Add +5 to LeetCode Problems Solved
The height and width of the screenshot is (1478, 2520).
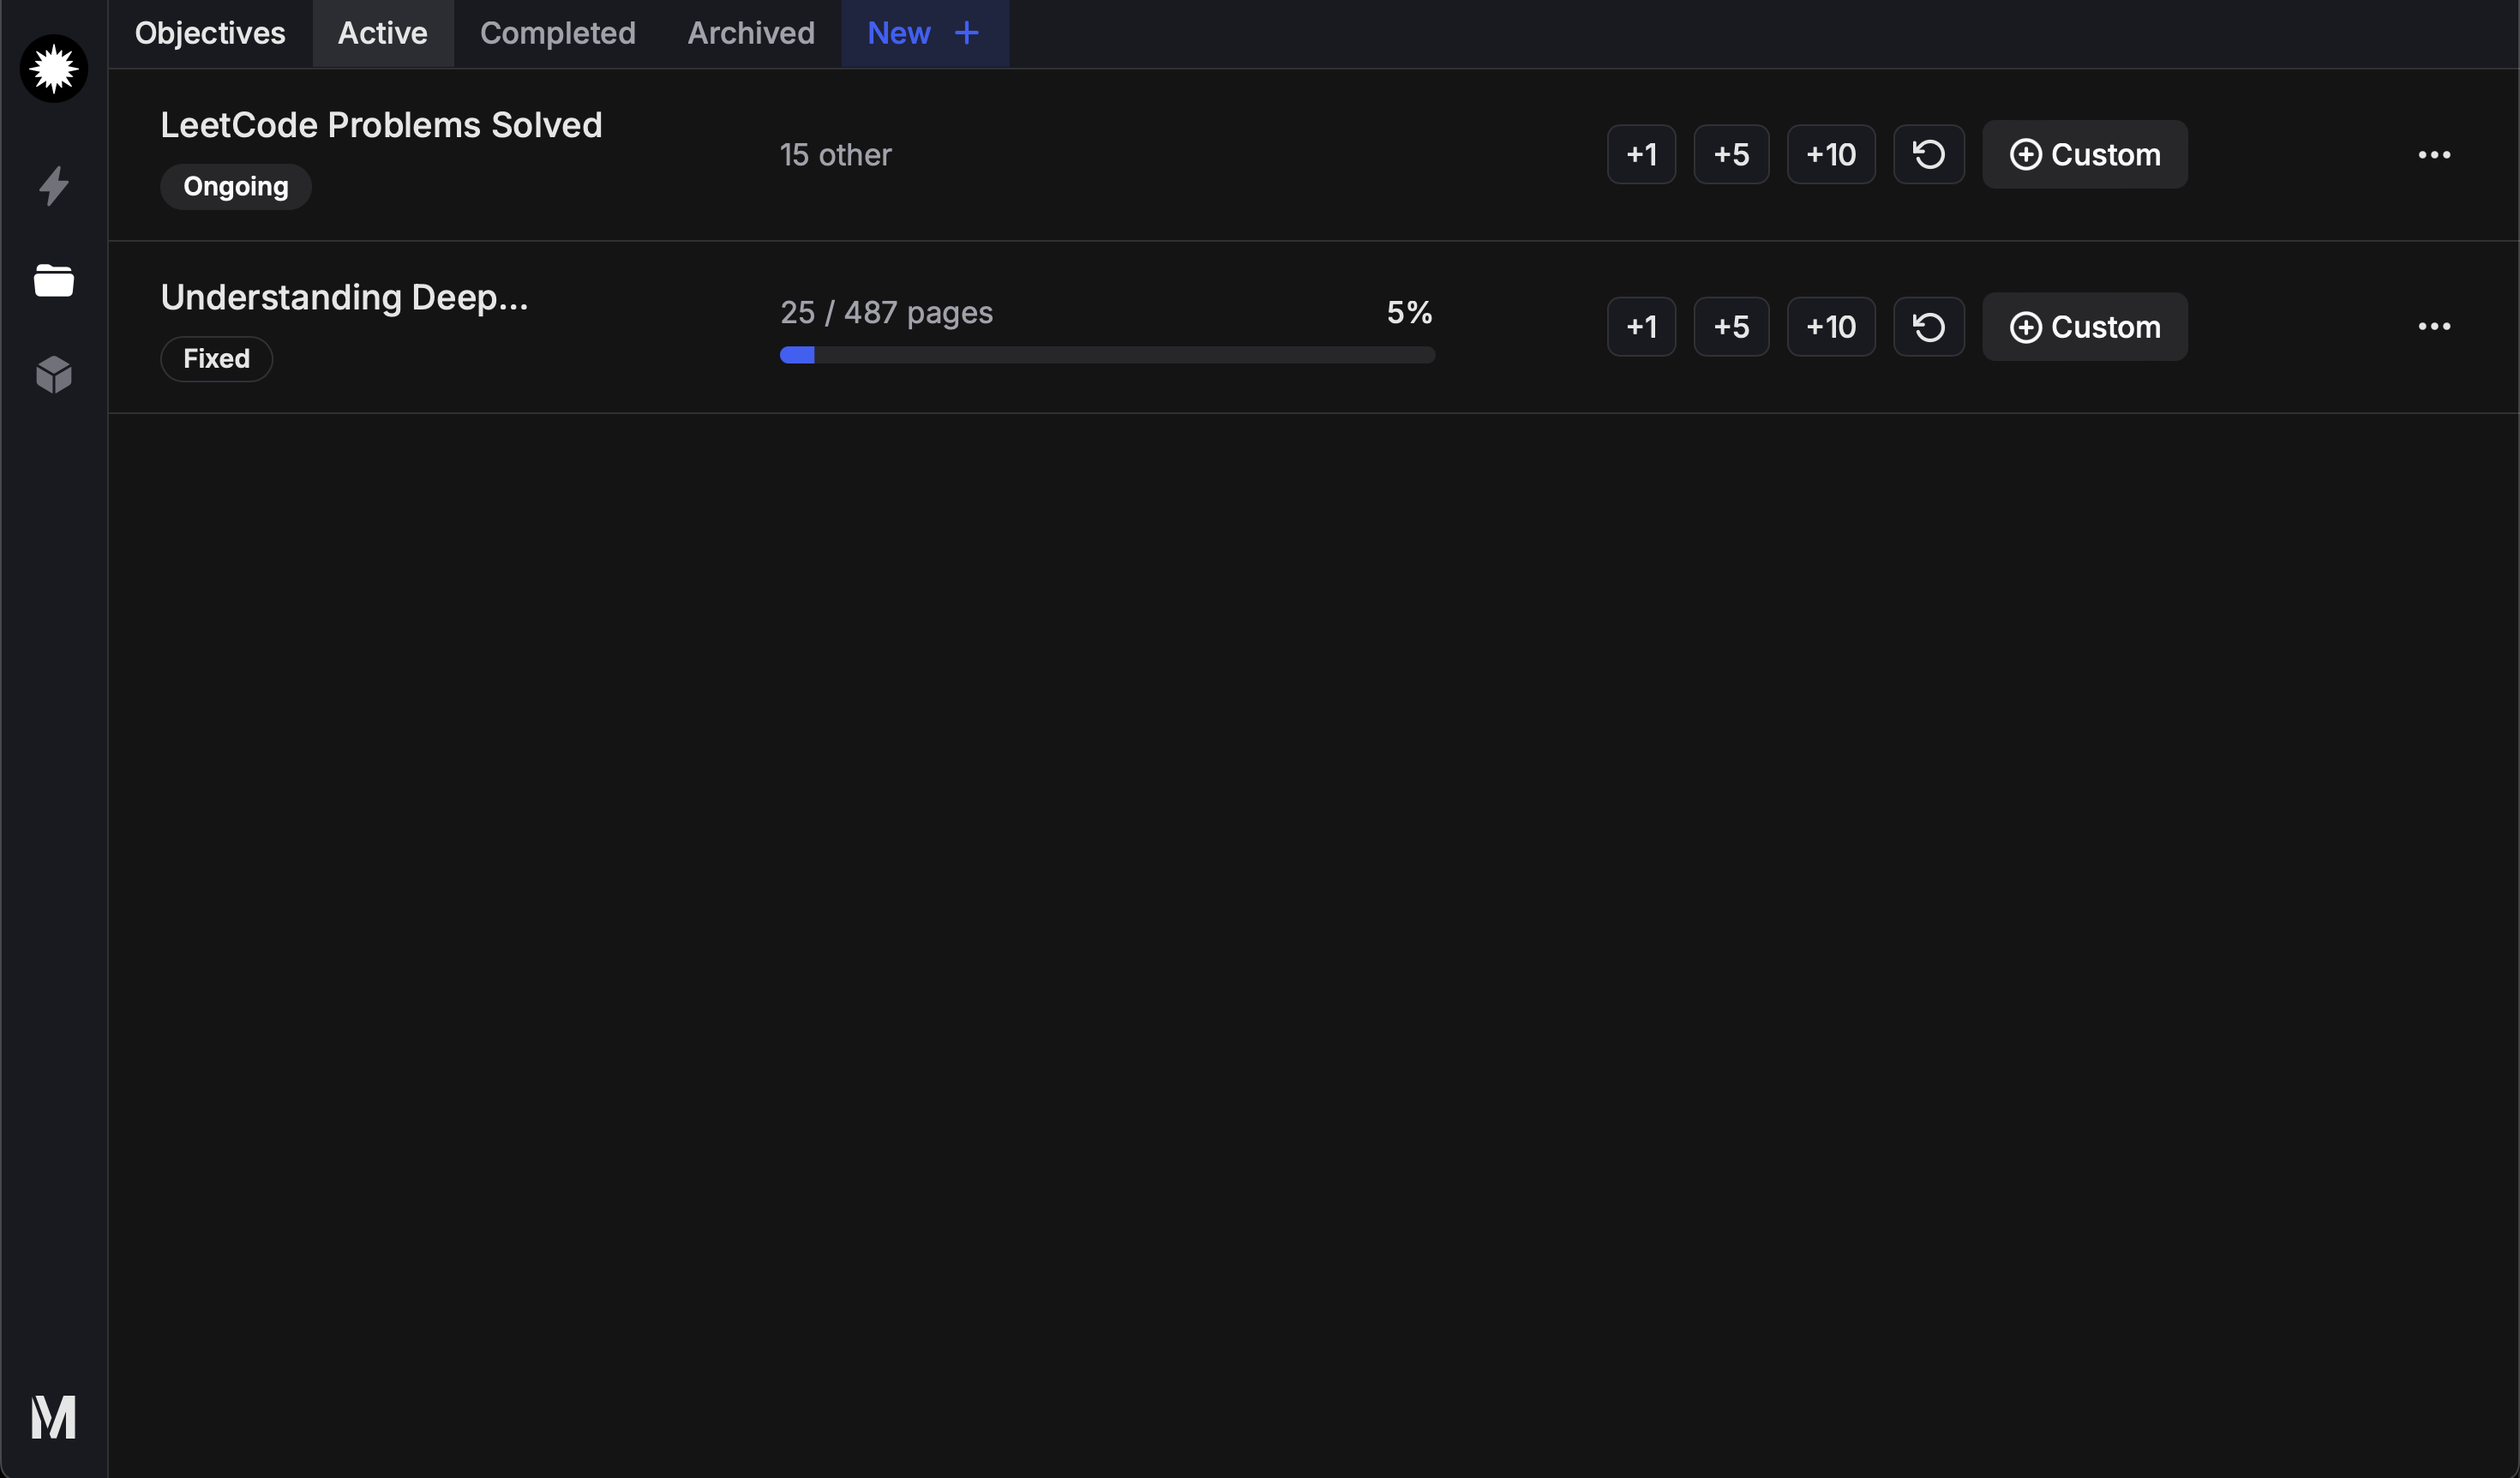(x=1731, y=154)
